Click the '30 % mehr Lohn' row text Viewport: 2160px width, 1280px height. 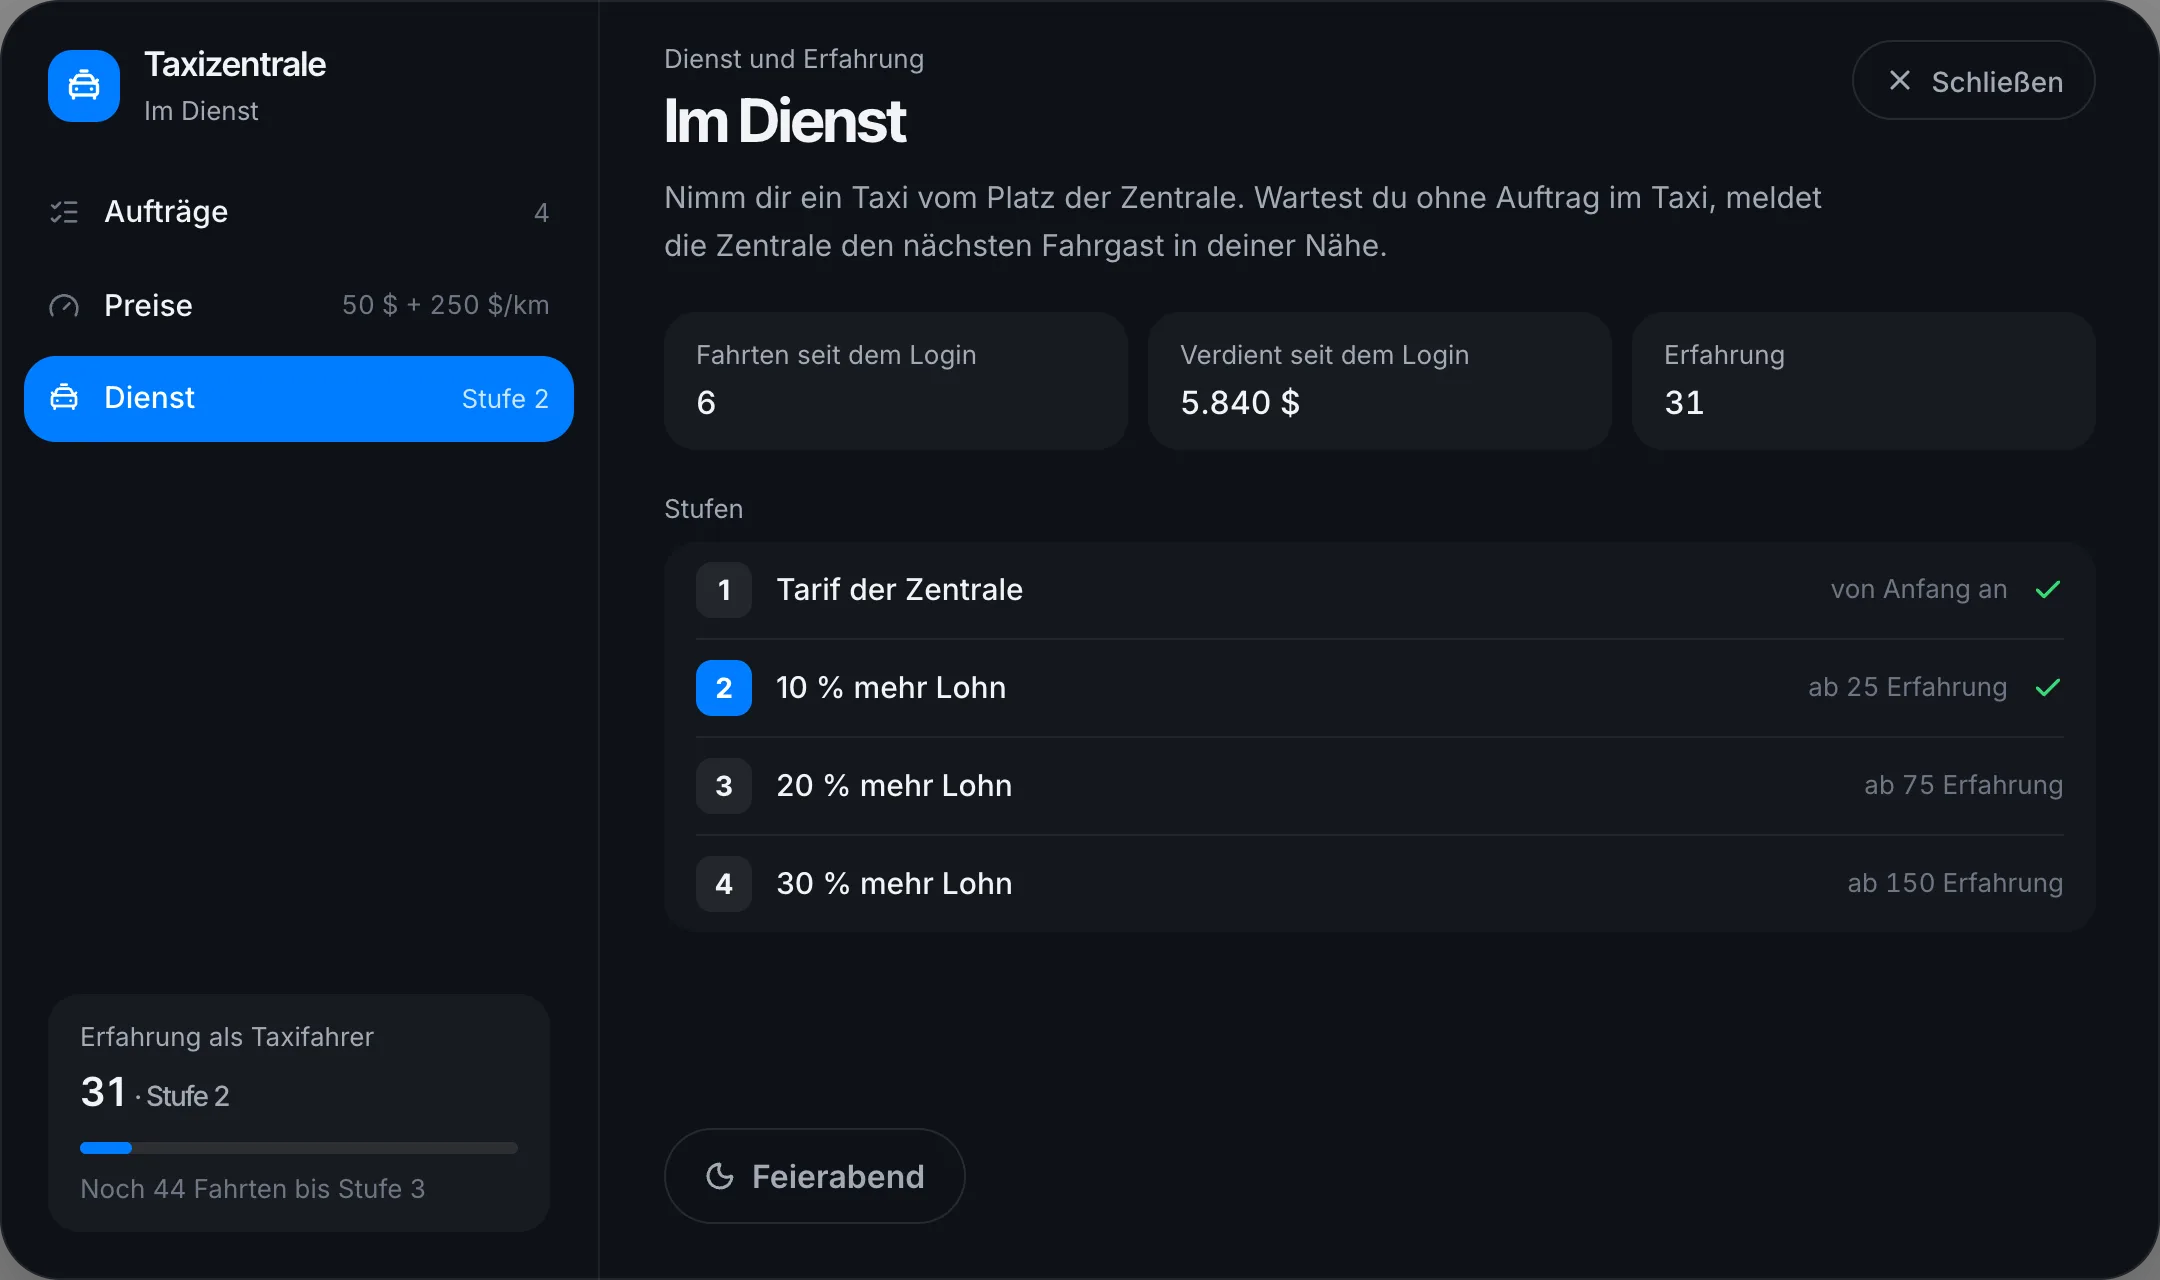click(x=894, y=884)
